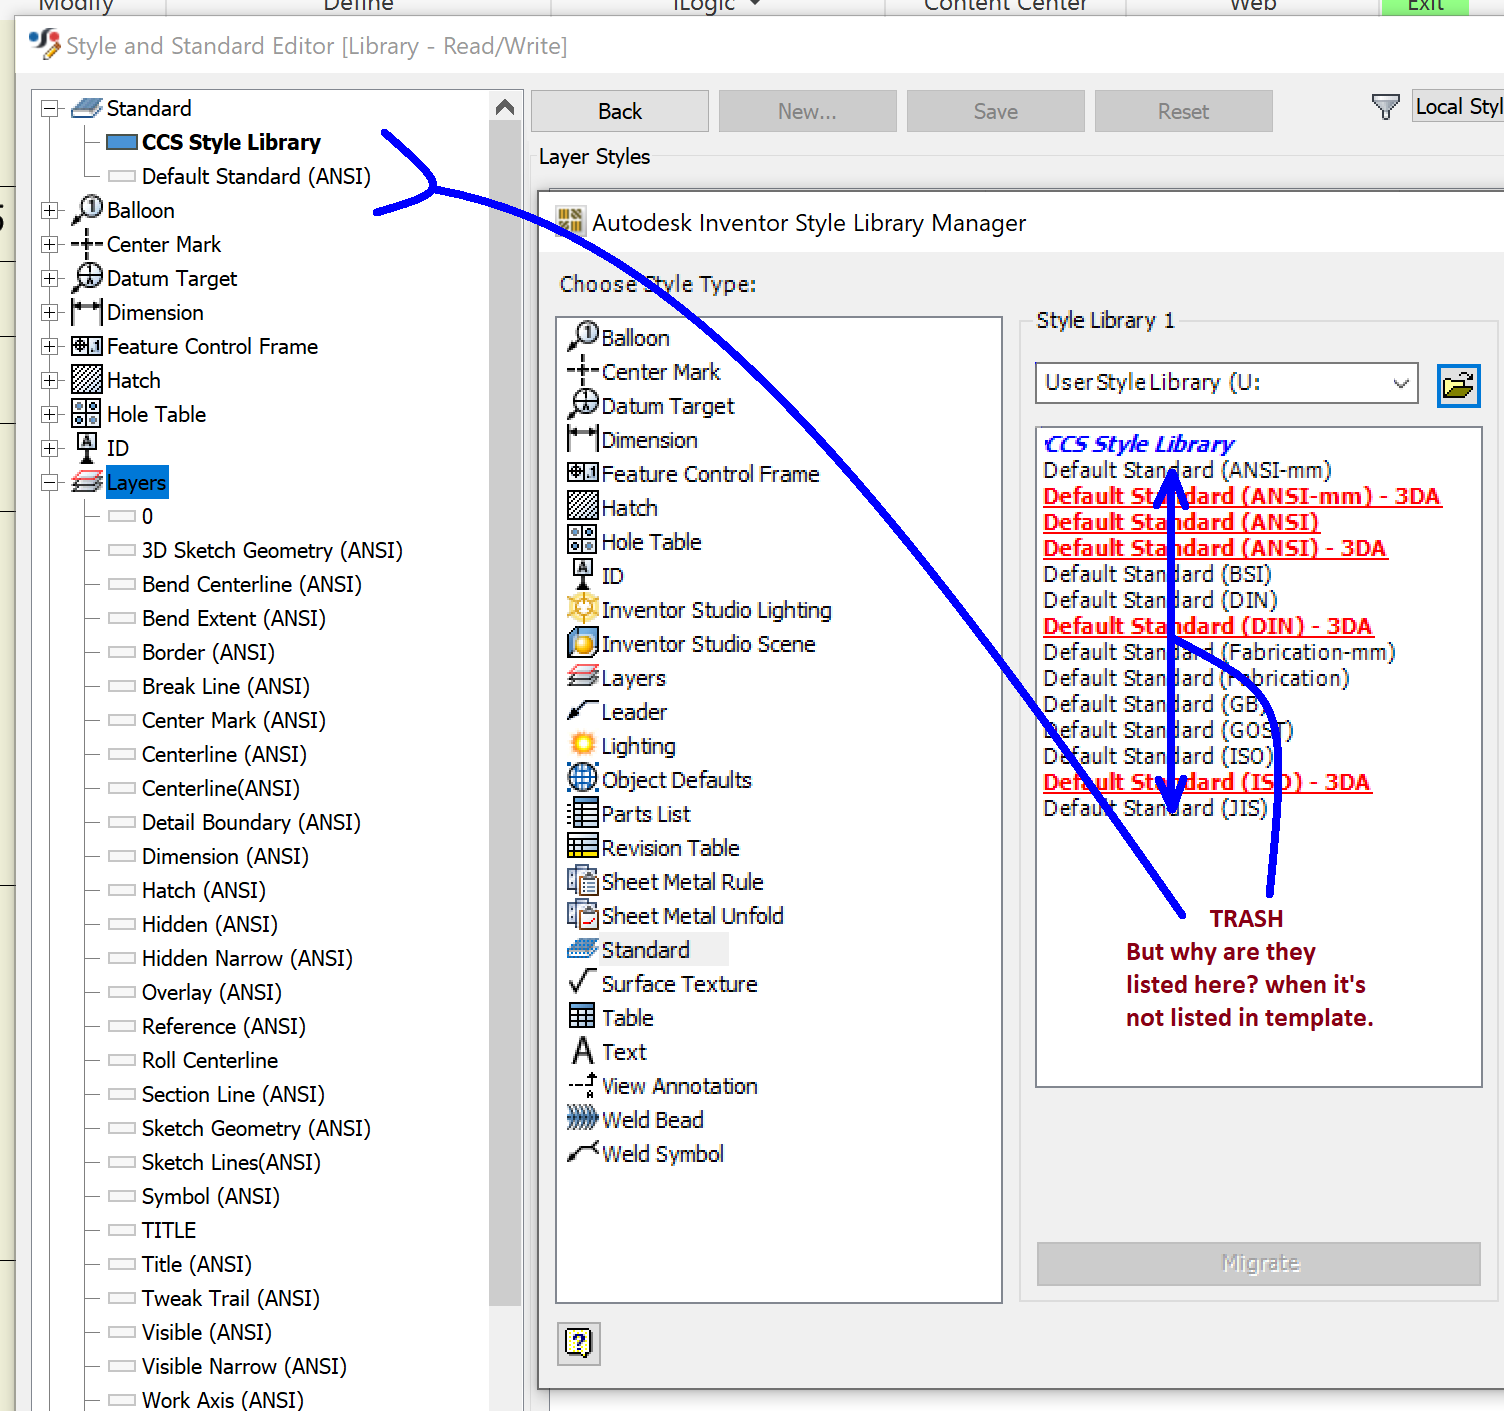The image size is (1504, 1411).
Task: Select the Hidden (ANSI) layer
Action: [210, 924]
